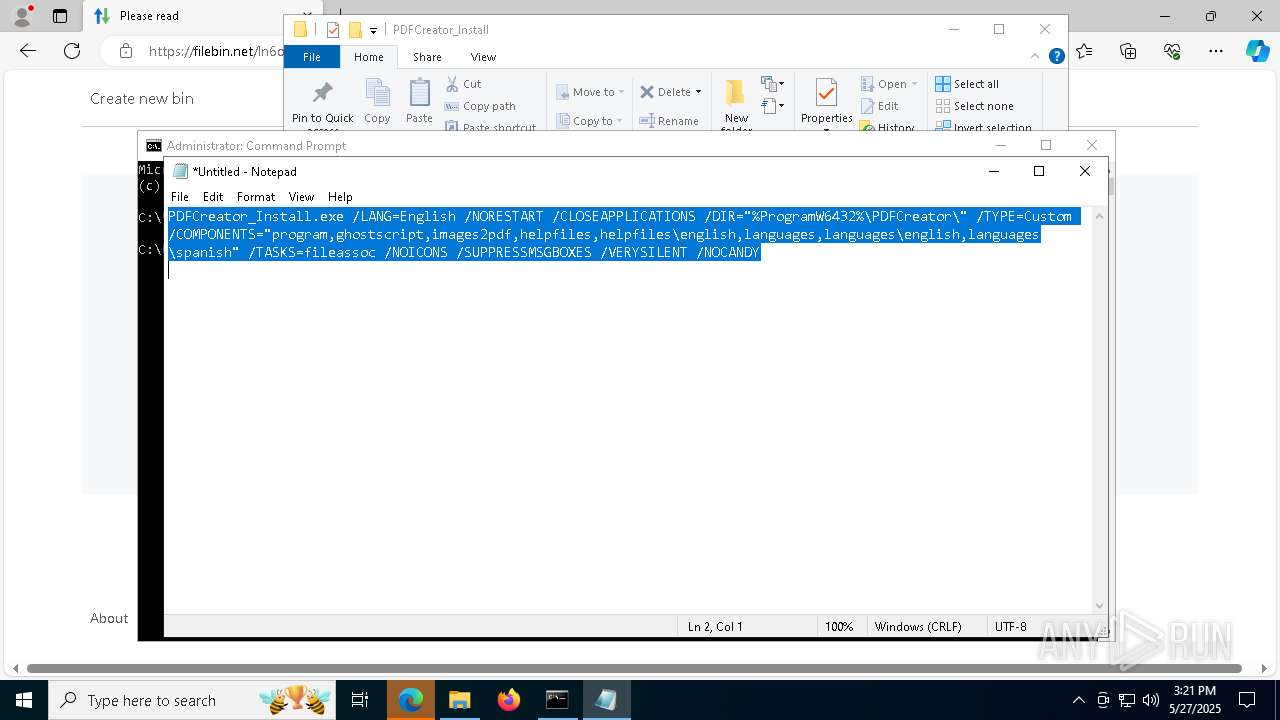Click the Notepad scroll up arrow
This screenshot has height=720, width=1280.
(1099, 216)
